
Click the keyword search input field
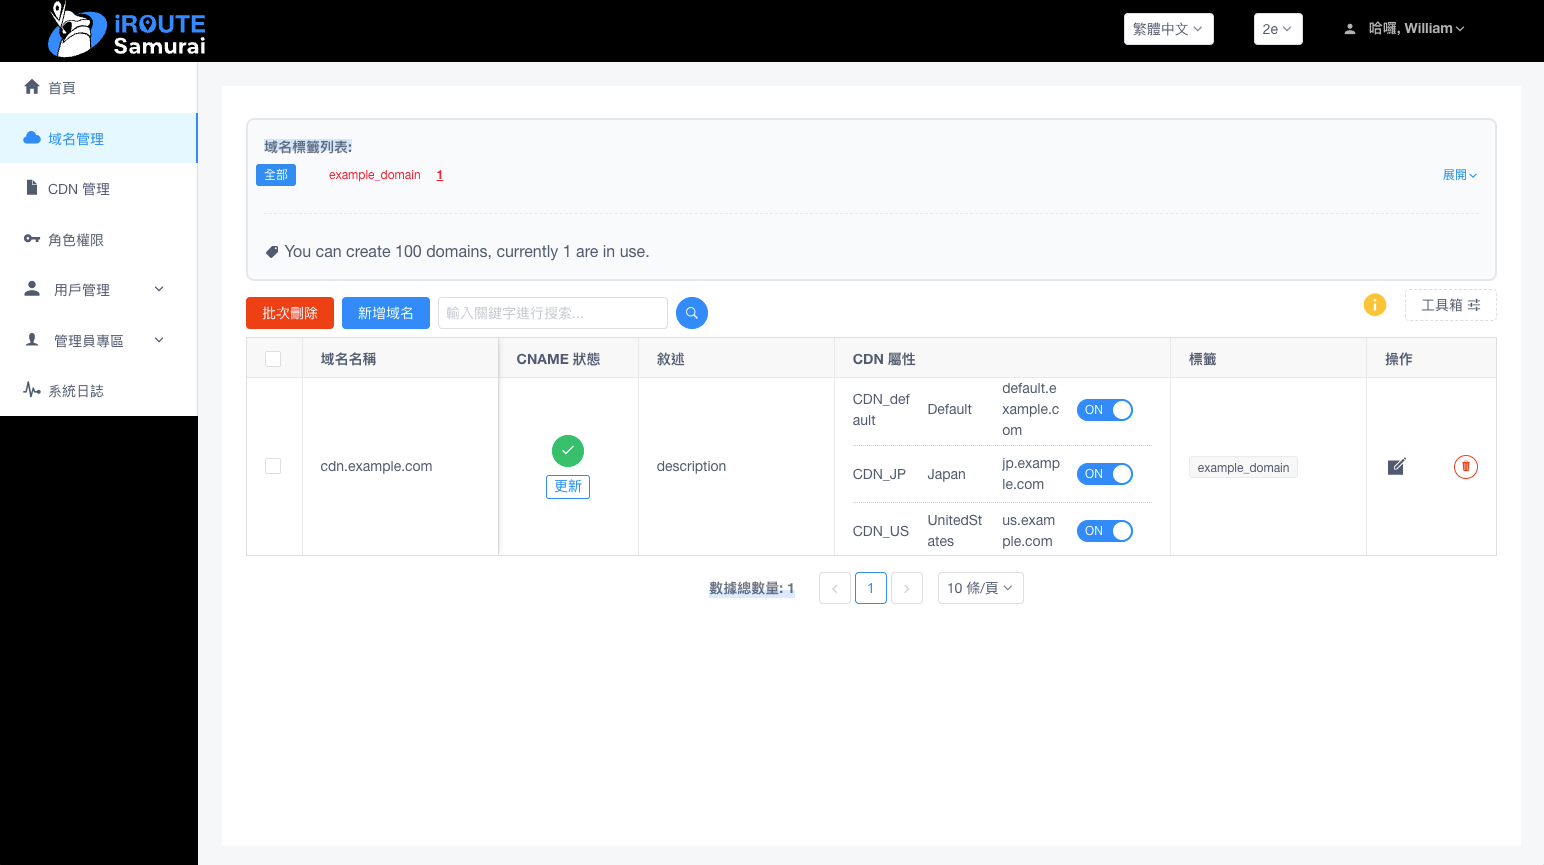(x=552, y=313)
